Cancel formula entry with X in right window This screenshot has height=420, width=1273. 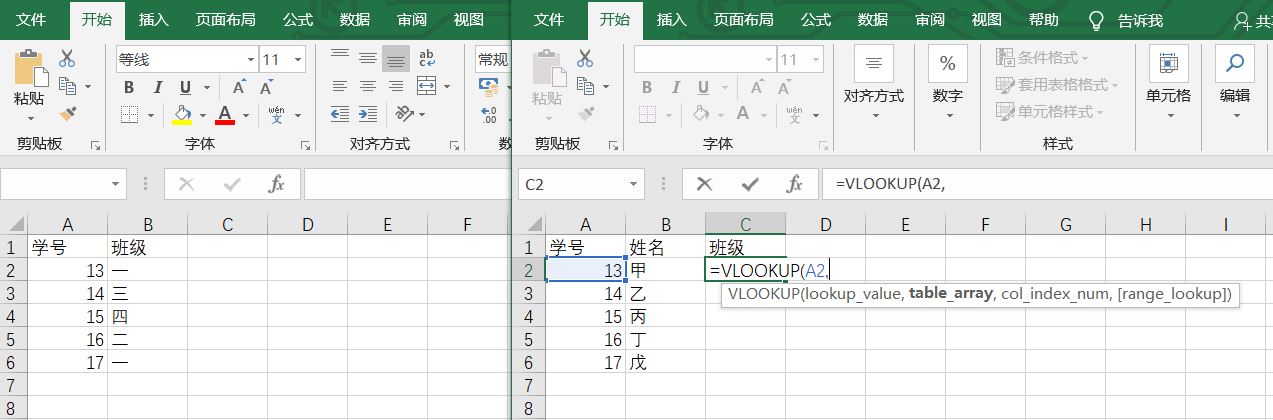click(x=704, y=184)
